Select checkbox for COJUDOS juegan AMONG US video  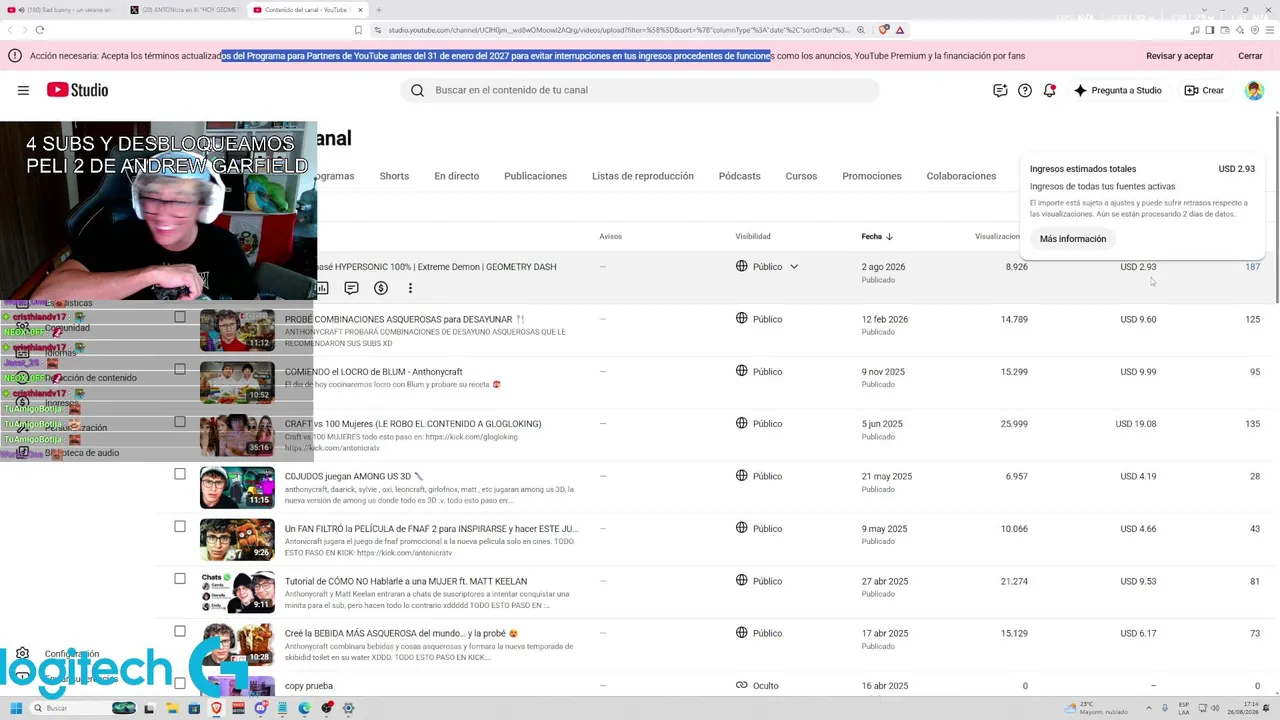[180, 474]
